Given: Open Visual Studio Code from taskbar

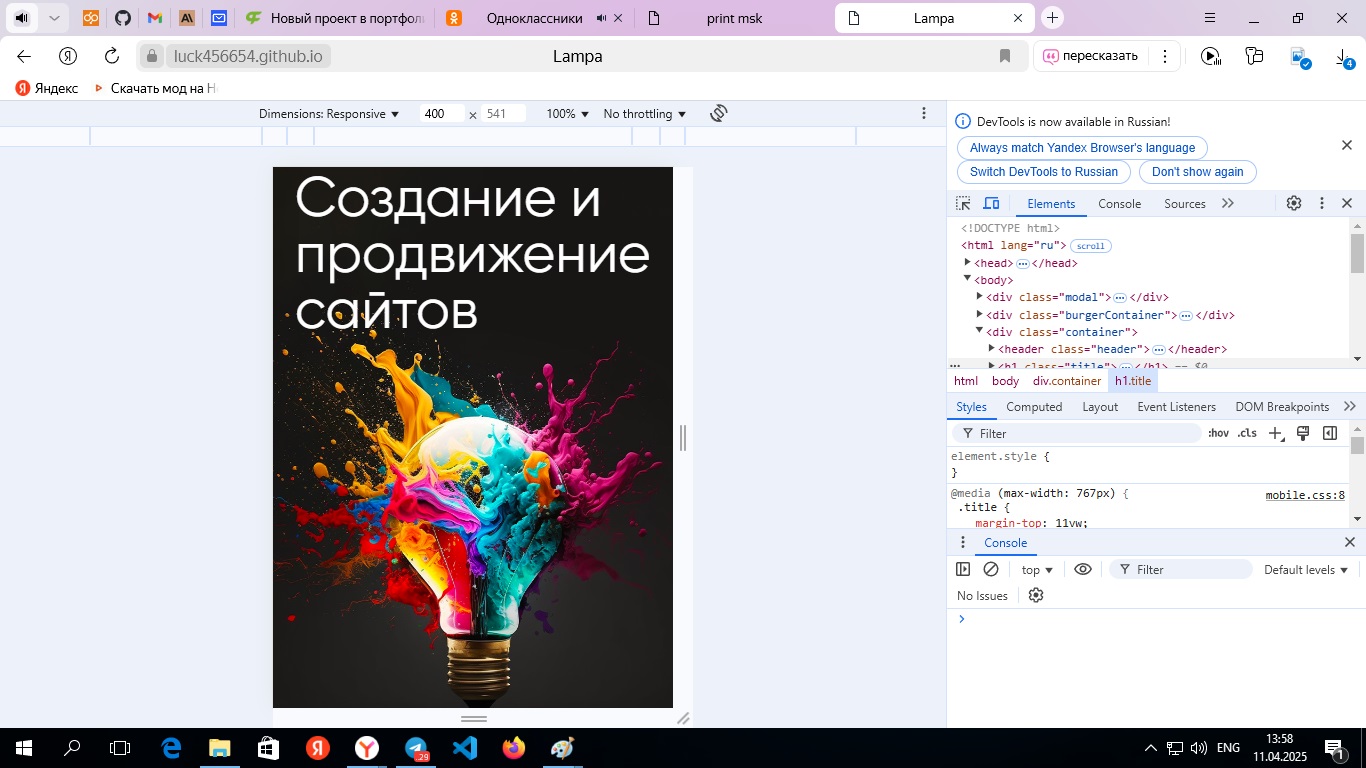Looking at the screenshot, I should 465,748.
